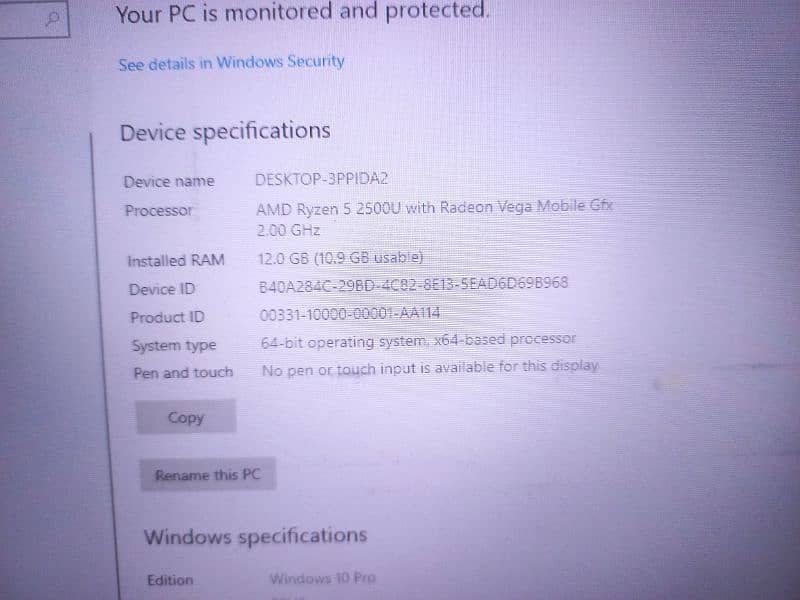Click the Windows 10 Pro edition value
Viewport: 800px width, 600px height.
click(322, 578)
